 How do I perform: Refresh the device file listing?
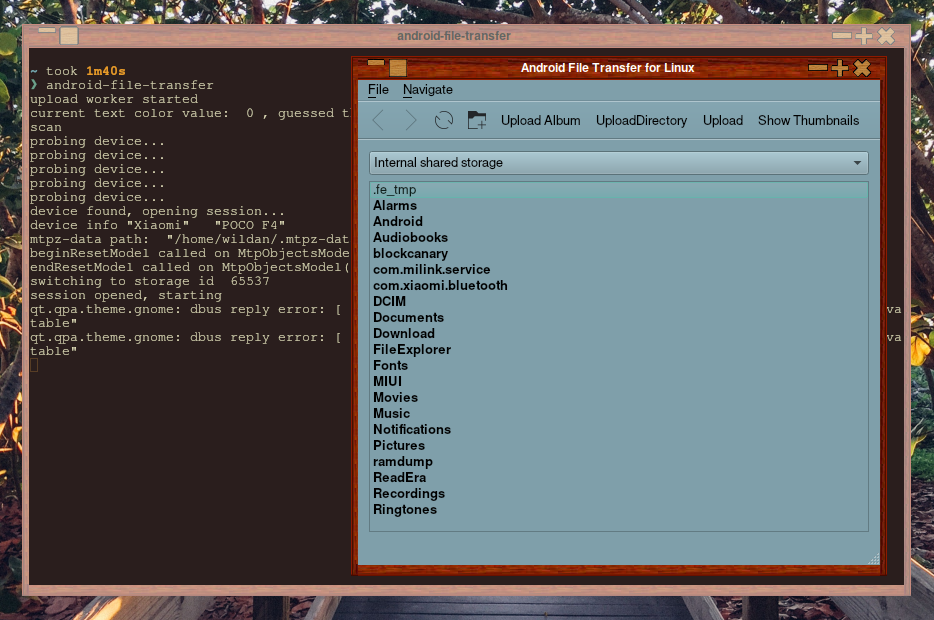click(x=444, y=121)
